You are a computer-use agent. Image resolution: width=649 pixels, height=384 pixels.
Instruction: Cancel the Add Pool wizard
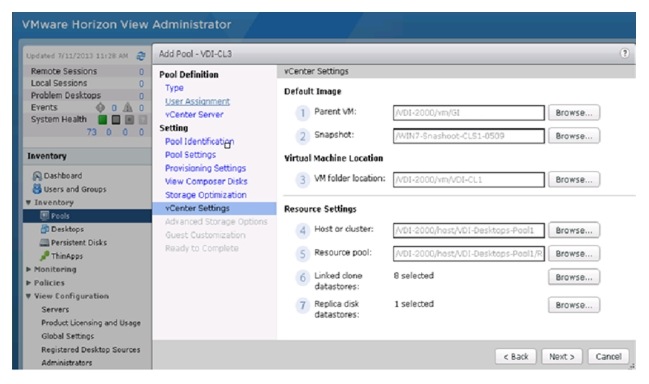click(608, 357)
